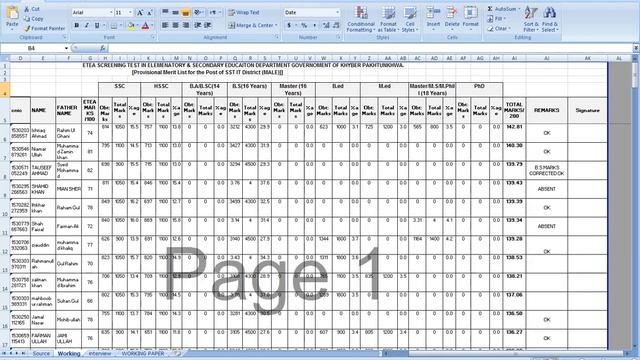This screenshot has height=360, width=640.
Task: Open the Clear menu in Editing
Action: (x=499, y=29)
